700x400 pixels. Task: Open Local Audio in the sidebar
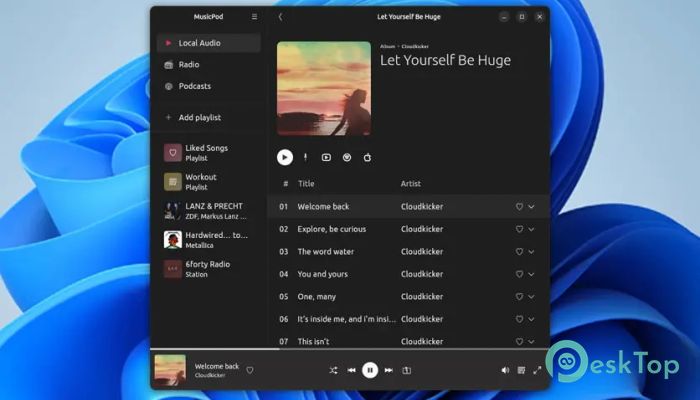coord(208,43)
